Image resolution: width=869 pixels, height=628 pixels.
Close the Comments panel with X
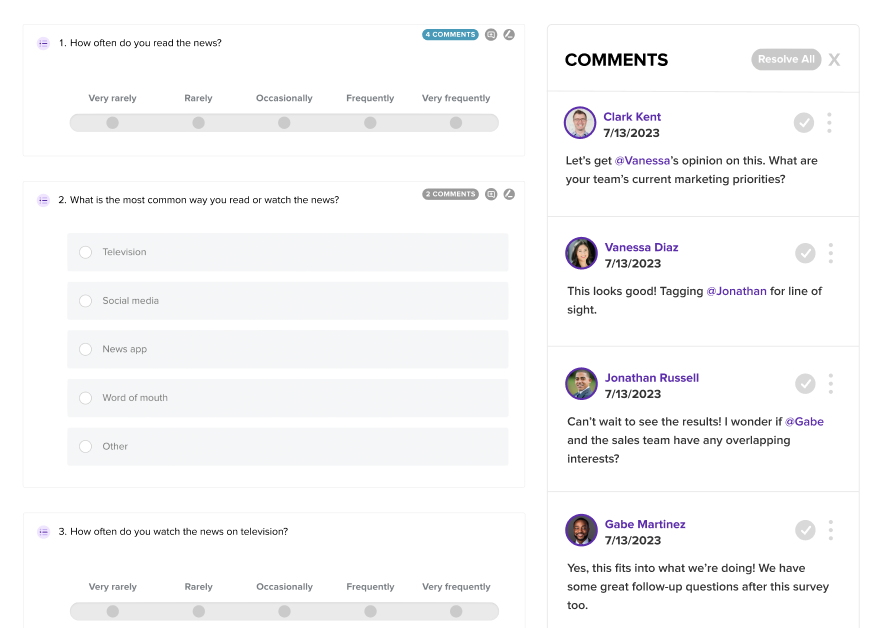(834, 60)
